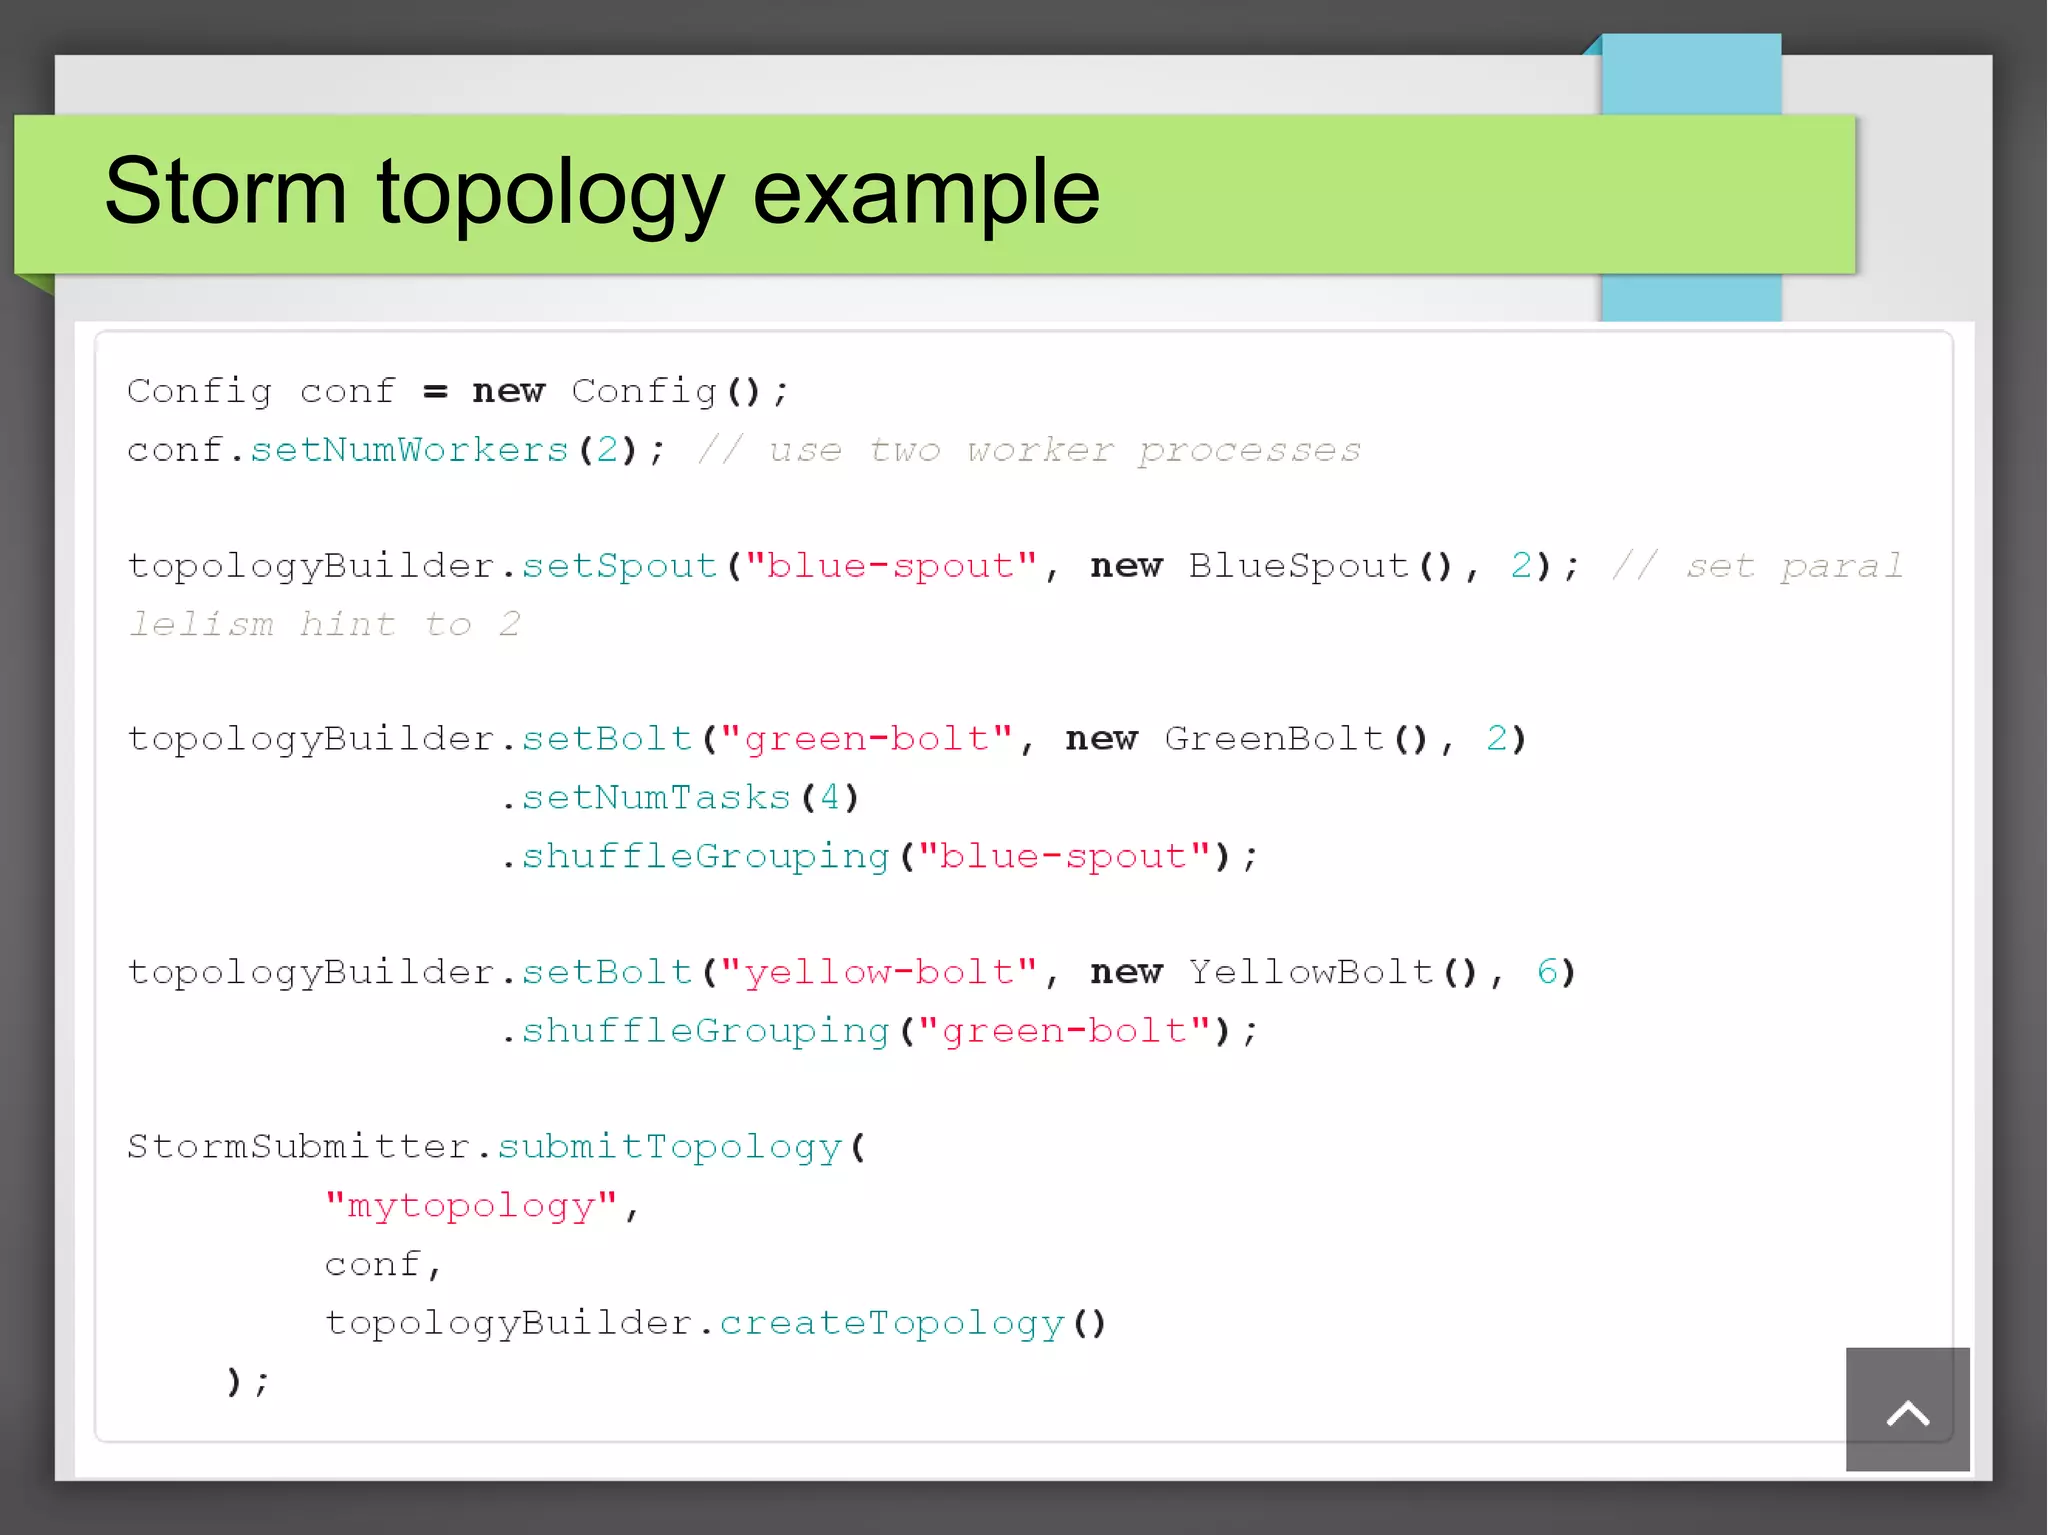Click the "YellowBolt()" constructor text
Viewport: 2048px width, 1535px height.
[x=1333, y=972]
